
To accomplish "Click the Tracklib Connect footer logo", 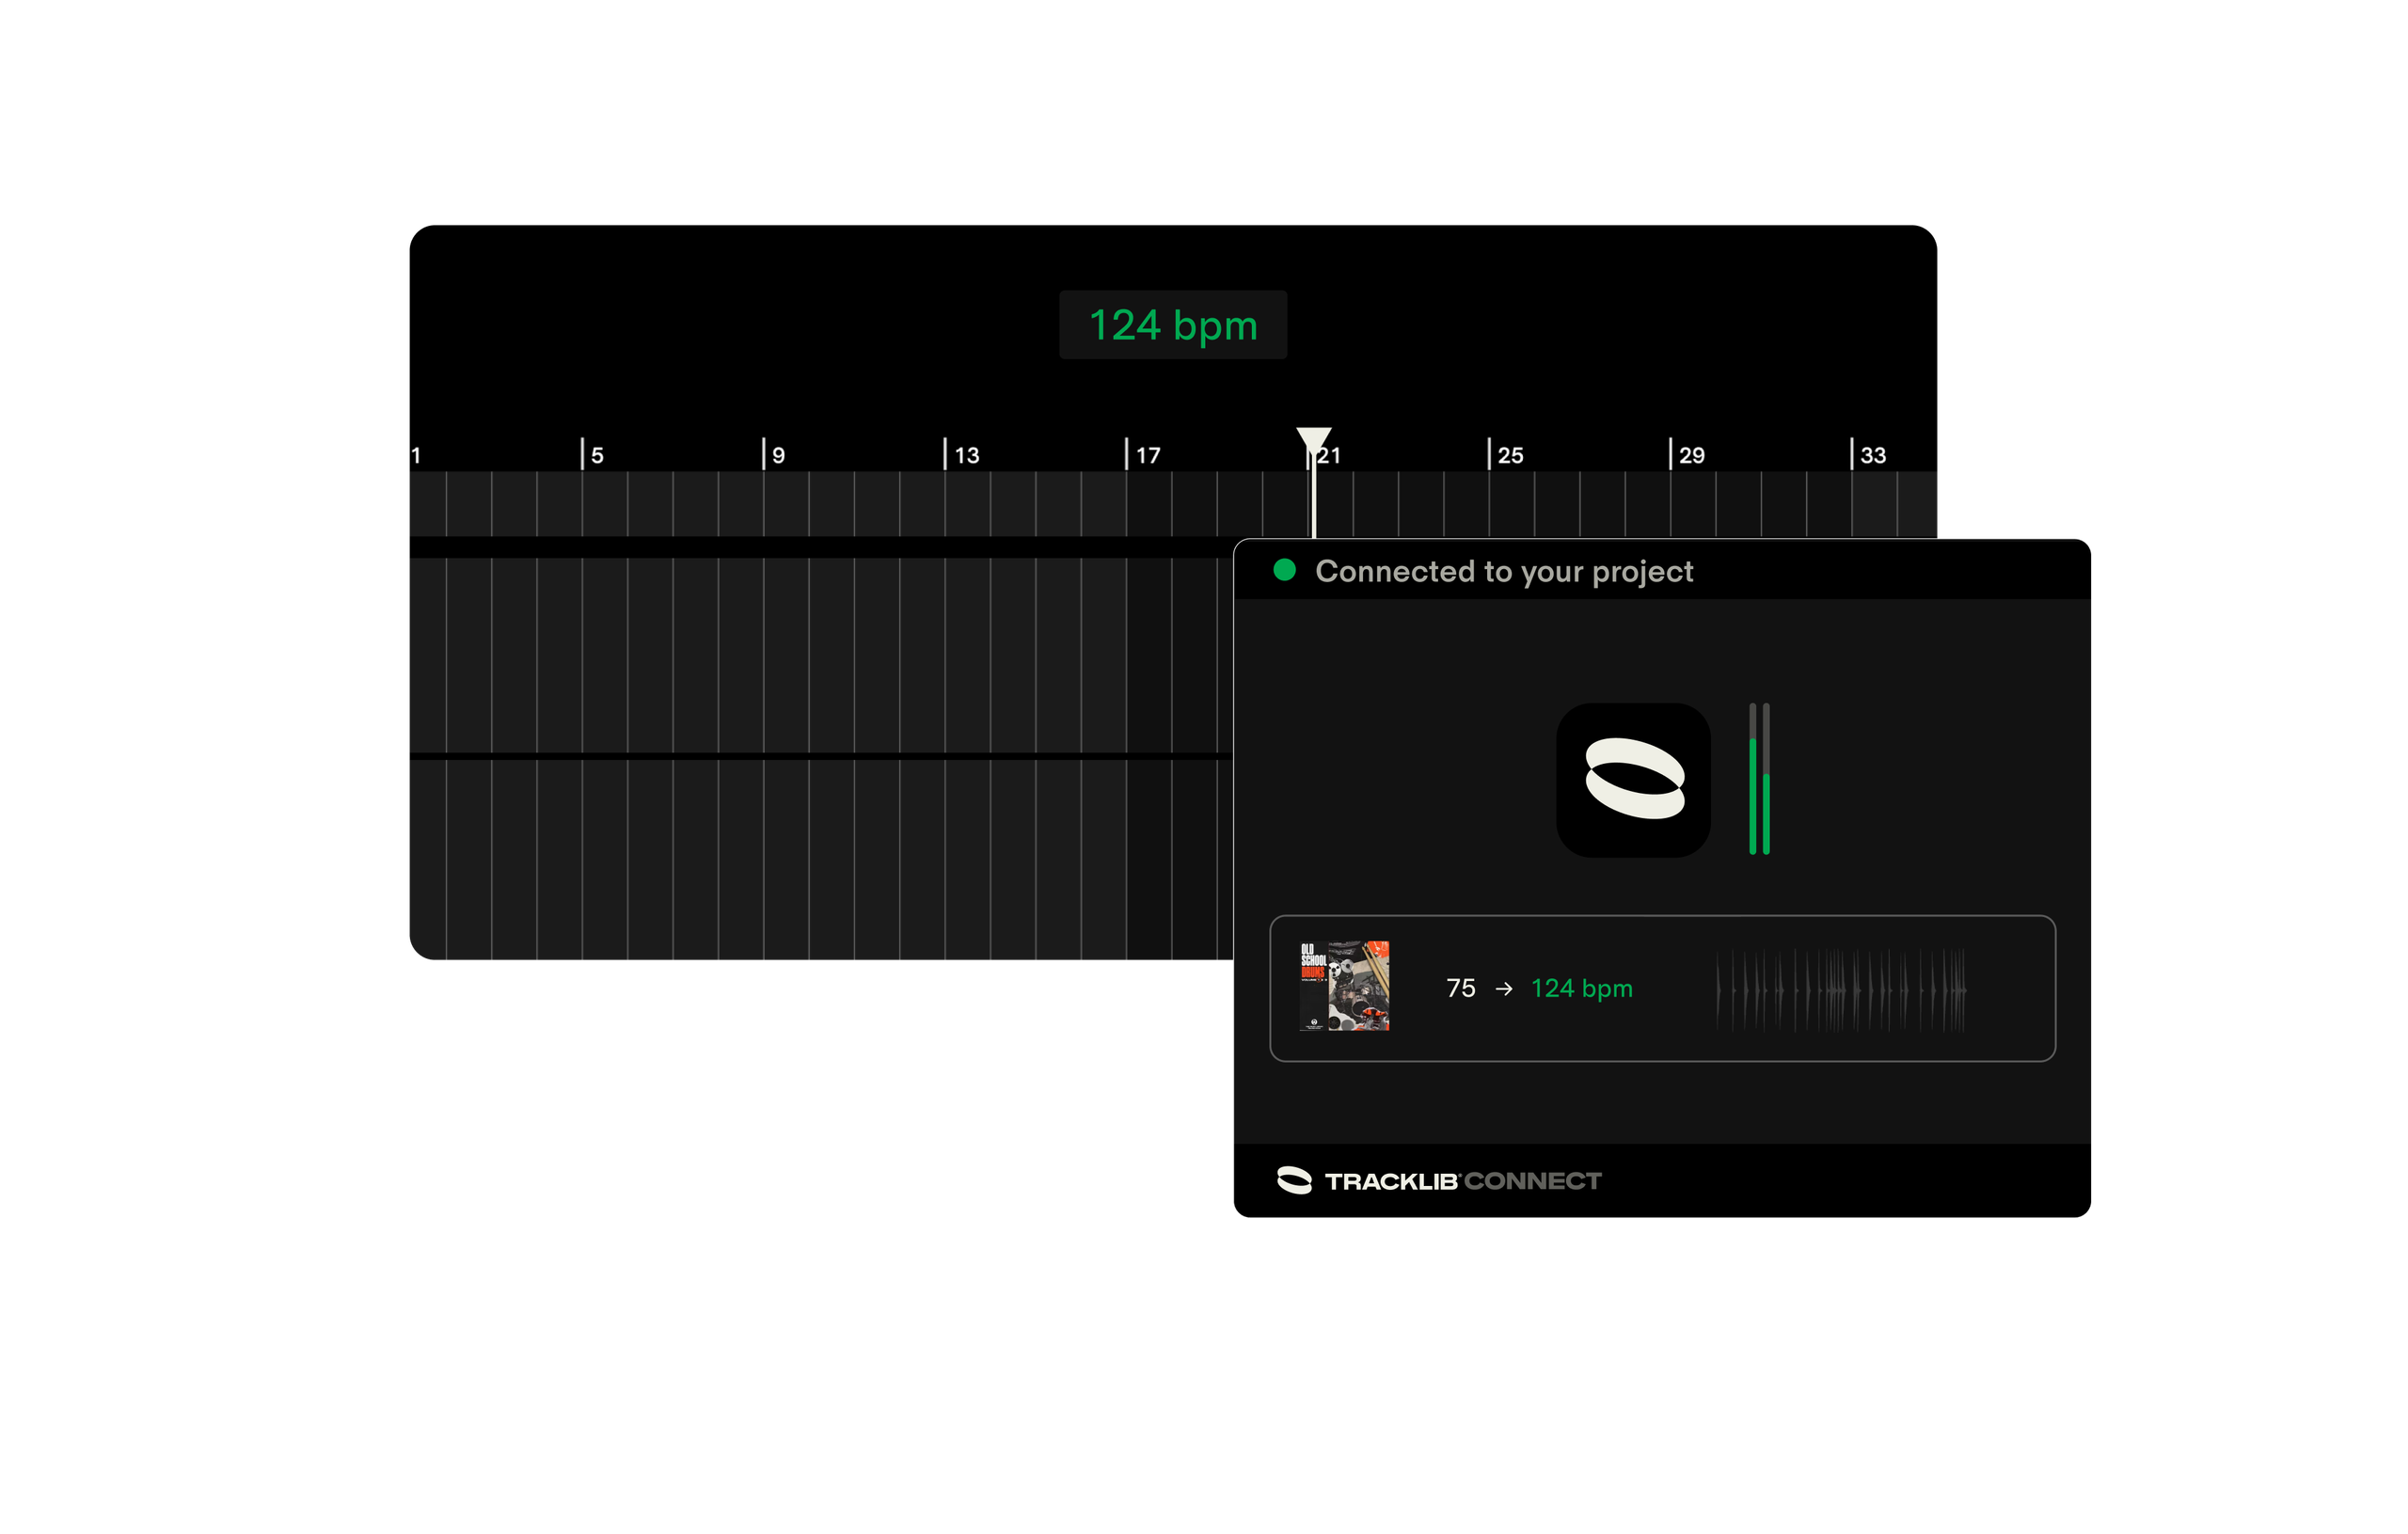I will pos(1438,1180).
